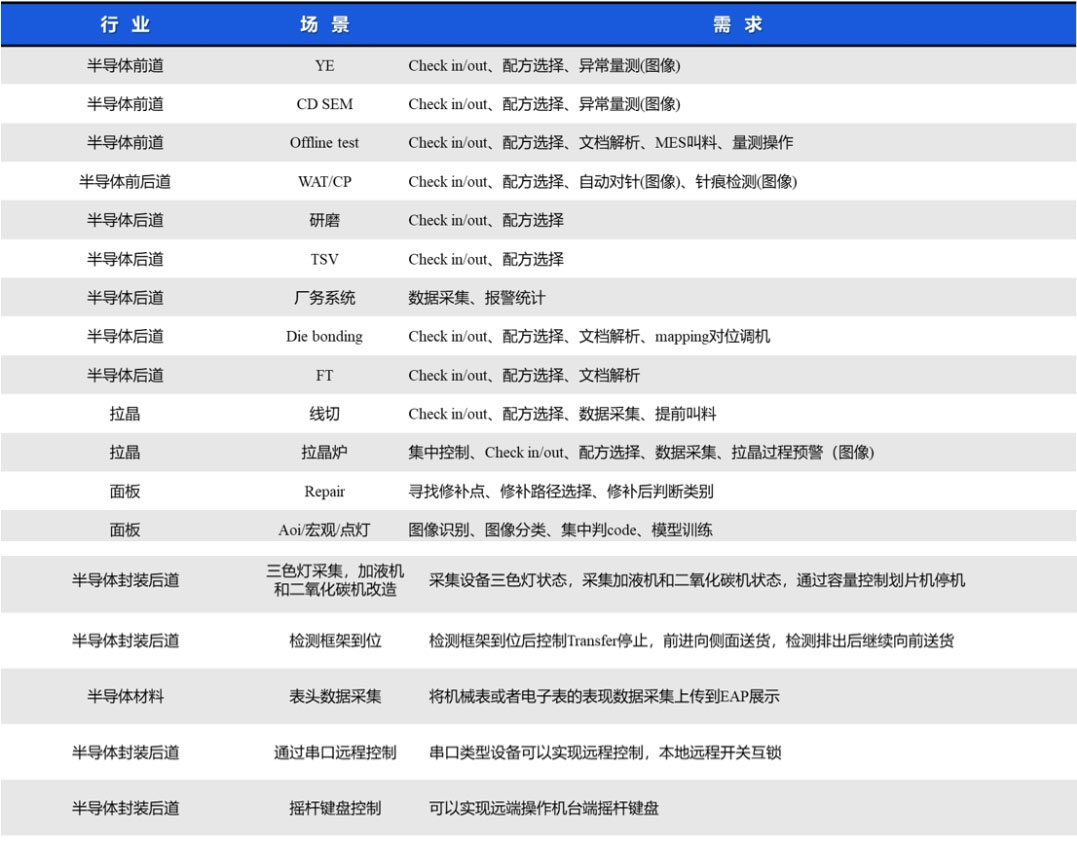Viewport: 1077px width, 841px height.
Task: Click the TSV scene cell
Action: [325, 259]
